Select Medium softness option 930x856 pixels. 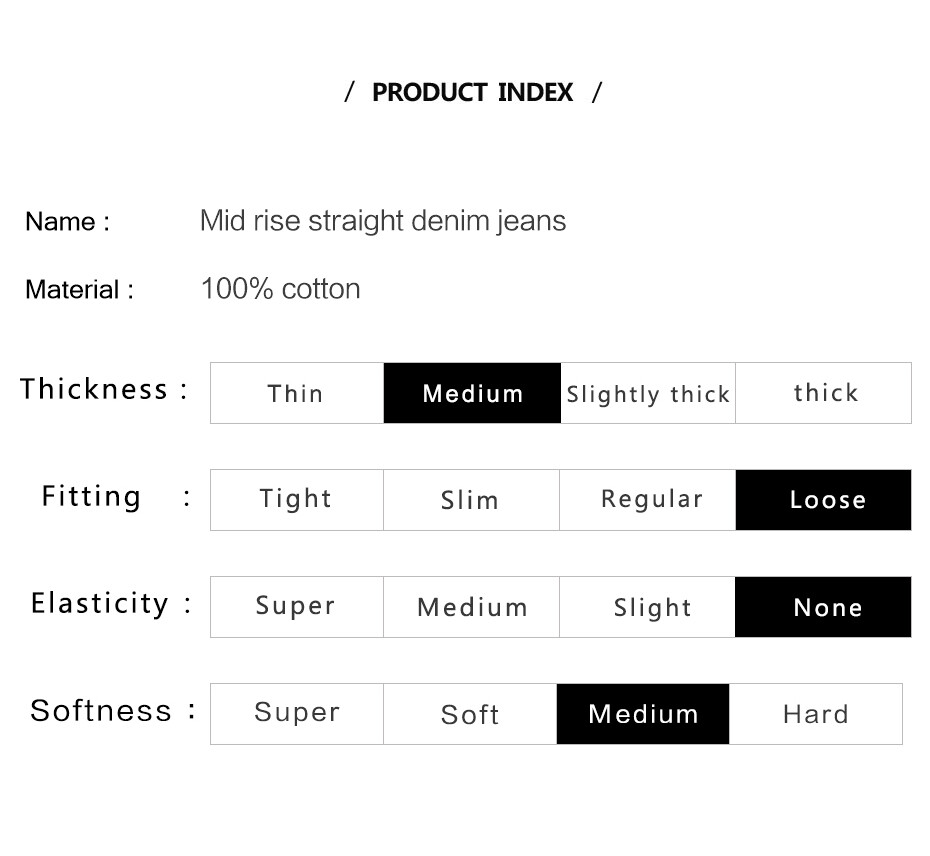point(643,714)
